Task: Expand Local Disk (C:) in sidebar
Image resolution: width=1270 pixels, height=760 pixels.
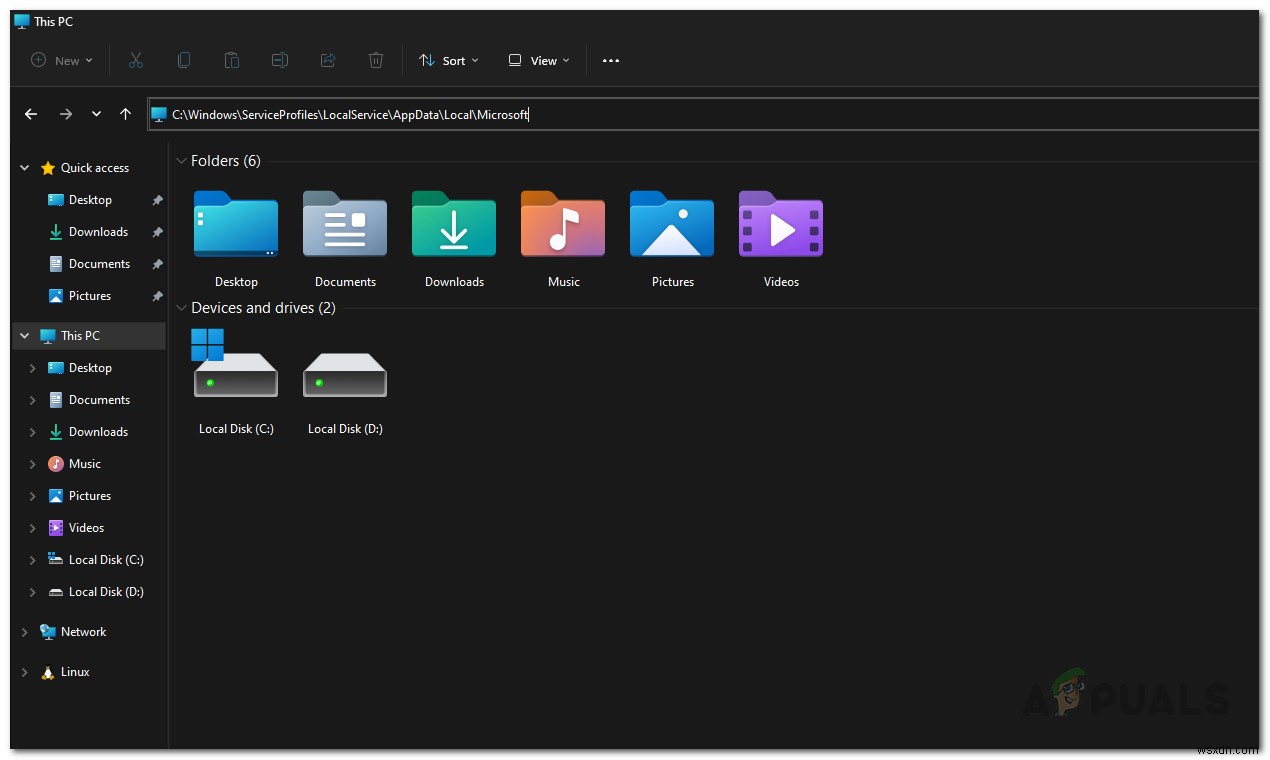Action: click(32, 560)
